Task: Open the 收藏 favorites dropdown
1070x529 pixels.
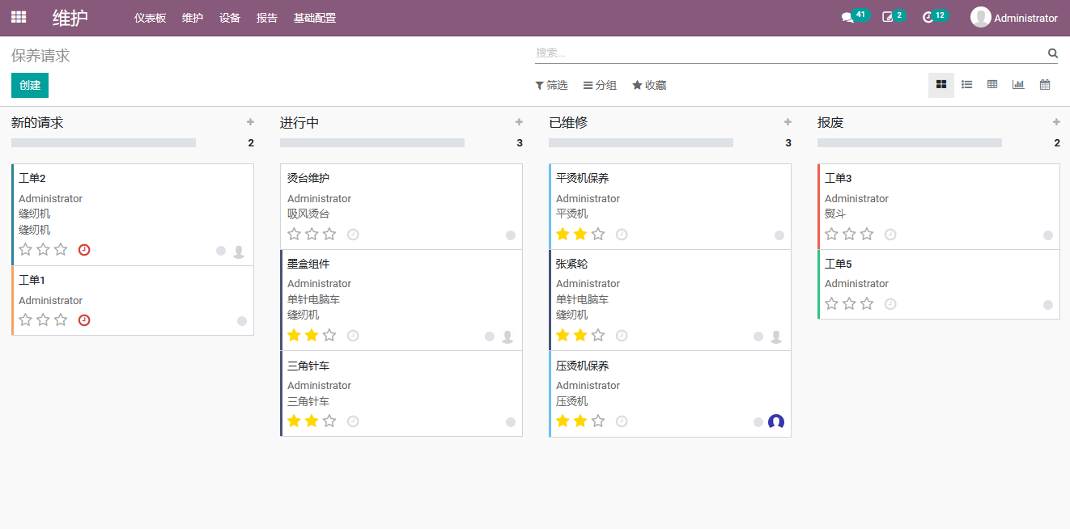Action: pyautogui.click(x=649, y=86)
